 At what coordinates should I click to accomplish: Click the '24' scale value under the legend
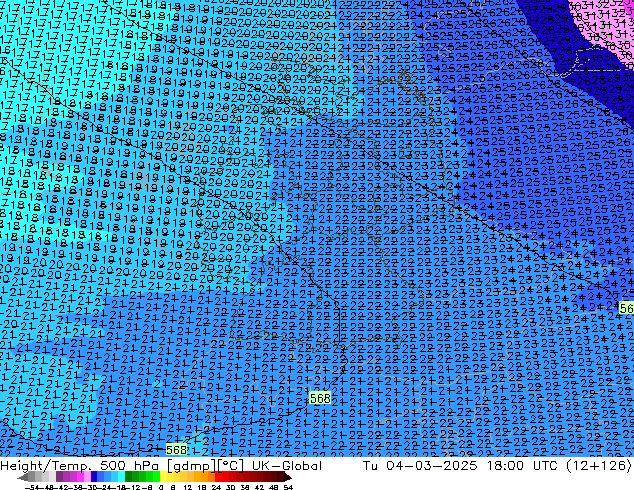(x=216, y=488)
